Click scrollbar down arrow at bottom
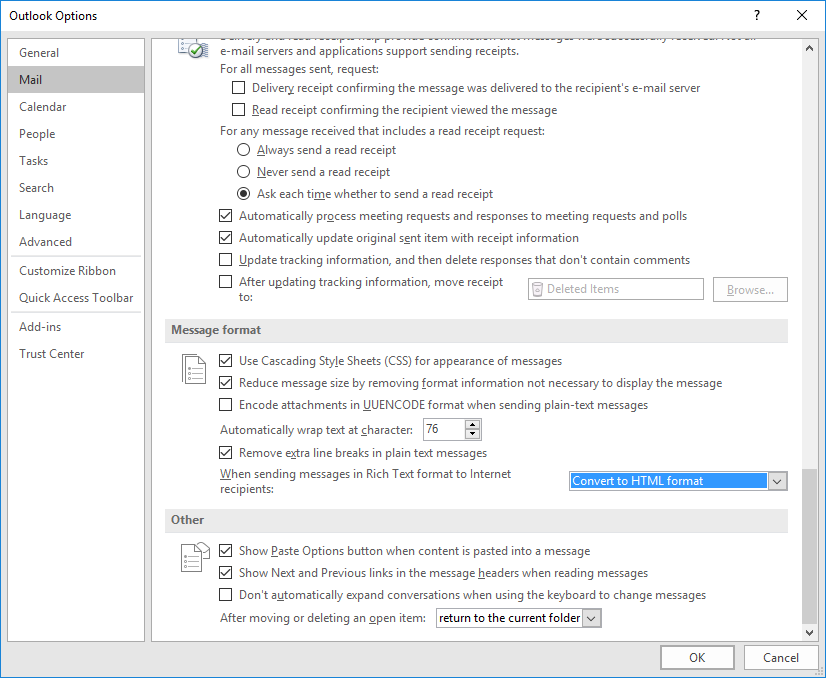The width and height of the screenshot is (826, 678). (809, 632)
